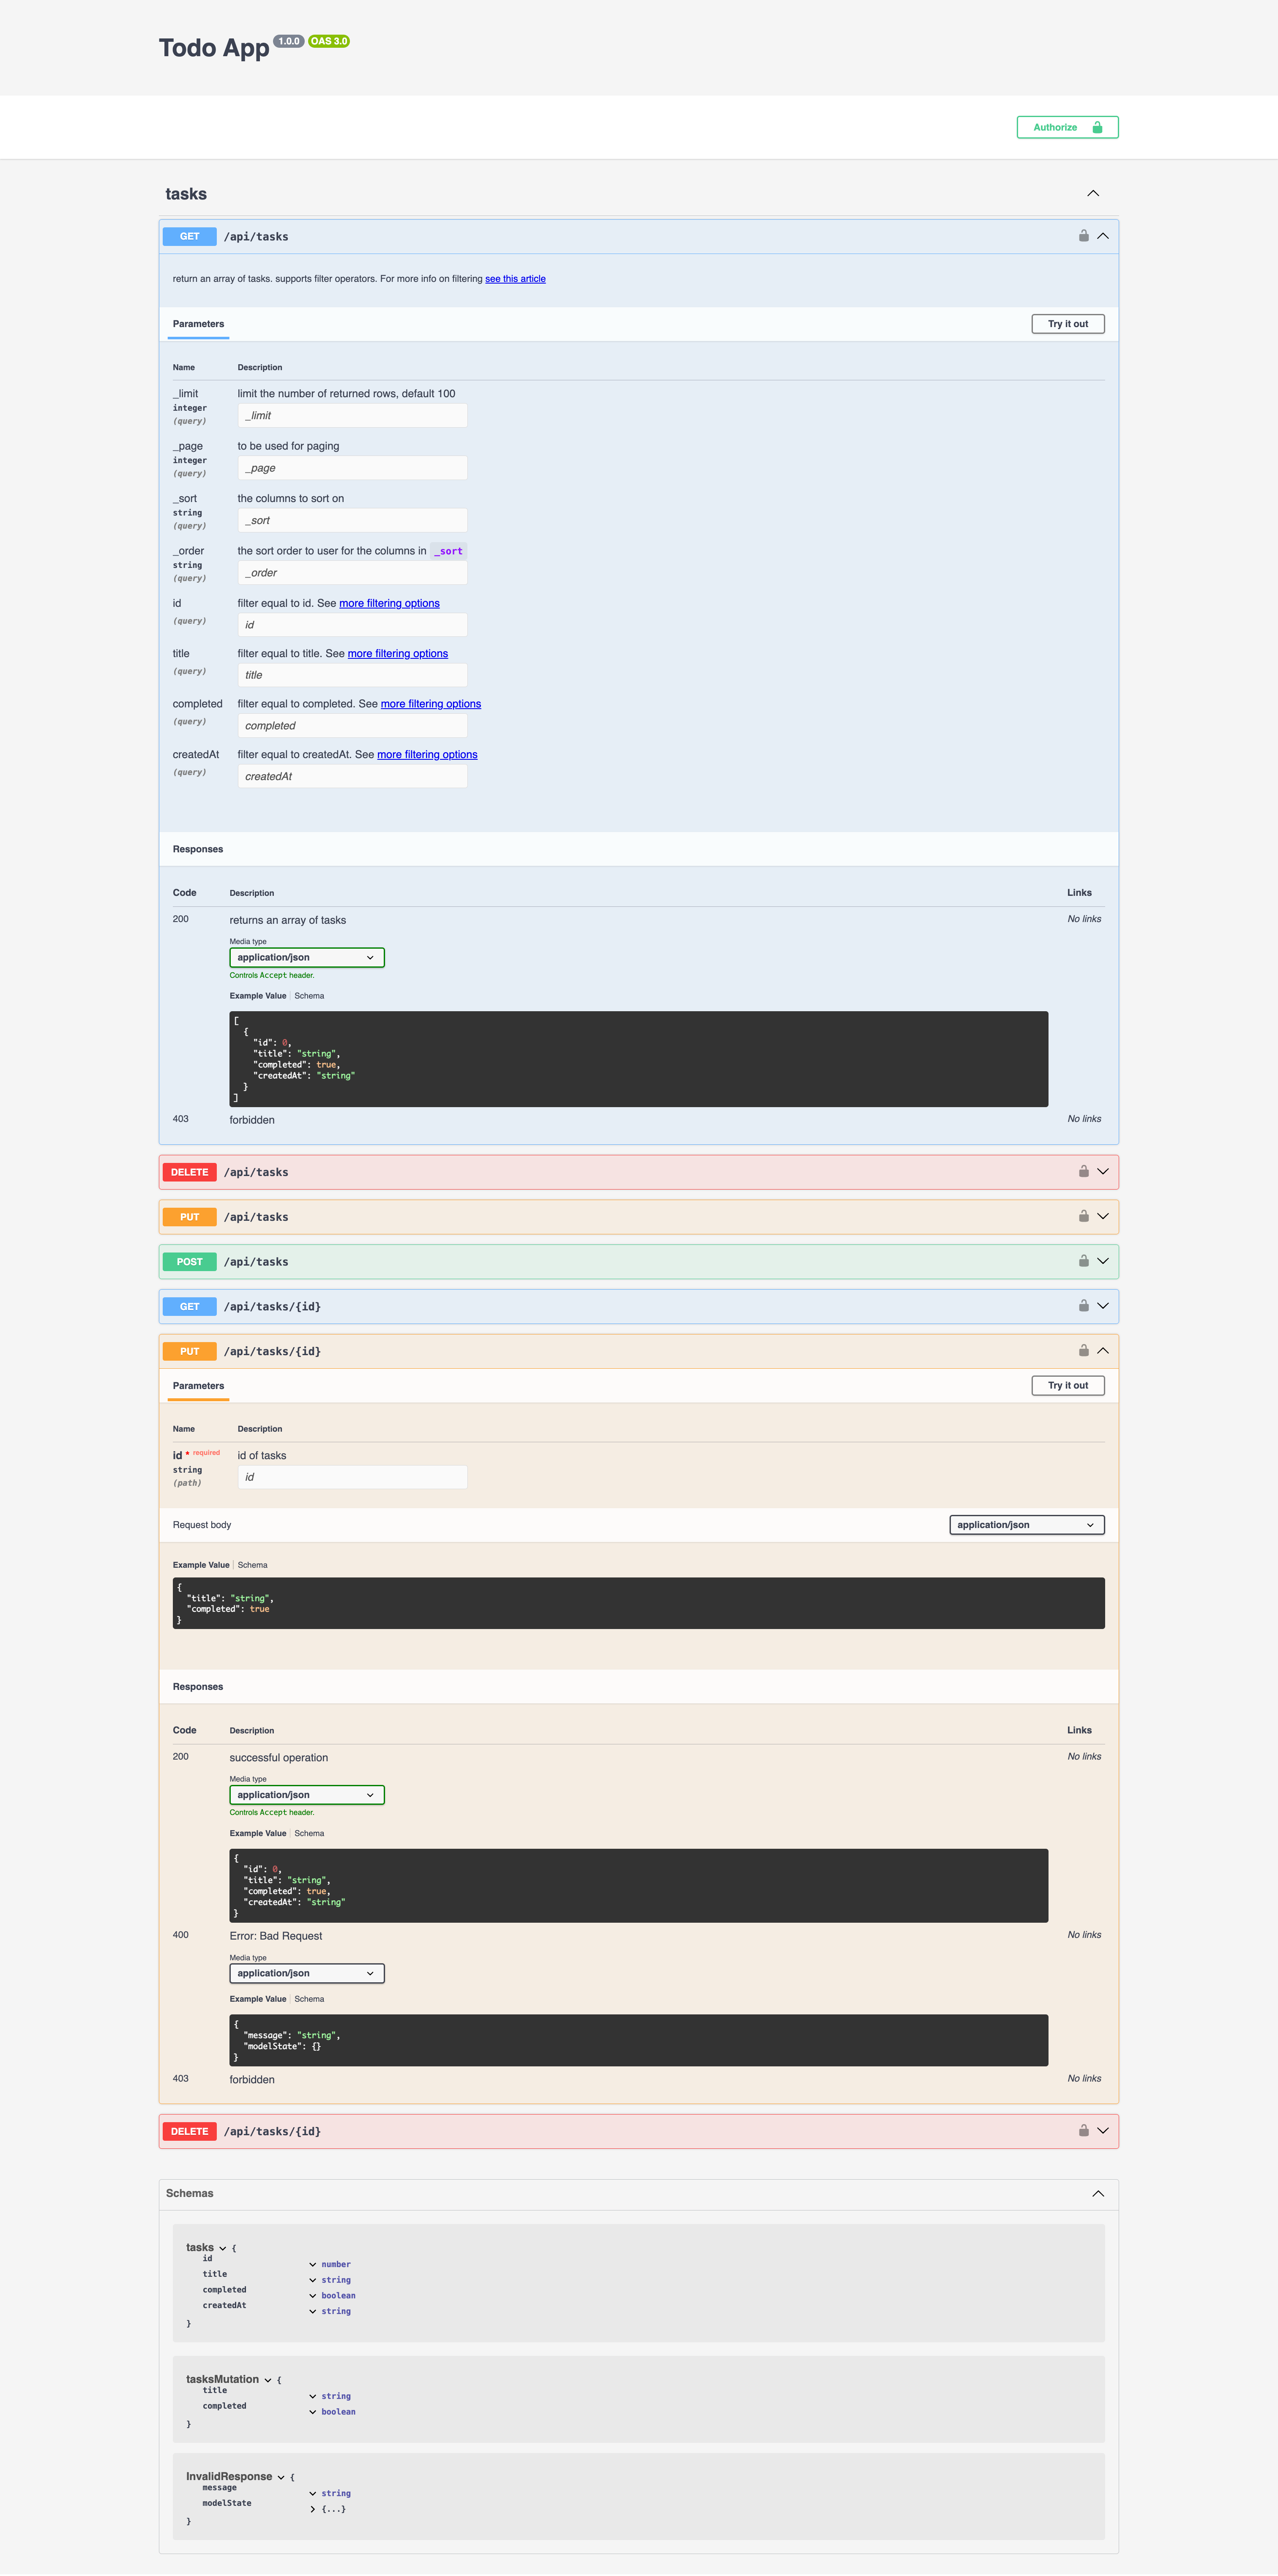Open the media type dropdown in GET 200 response
The width and height of the screenshot is (1278, 2576).
pos(306,957)
